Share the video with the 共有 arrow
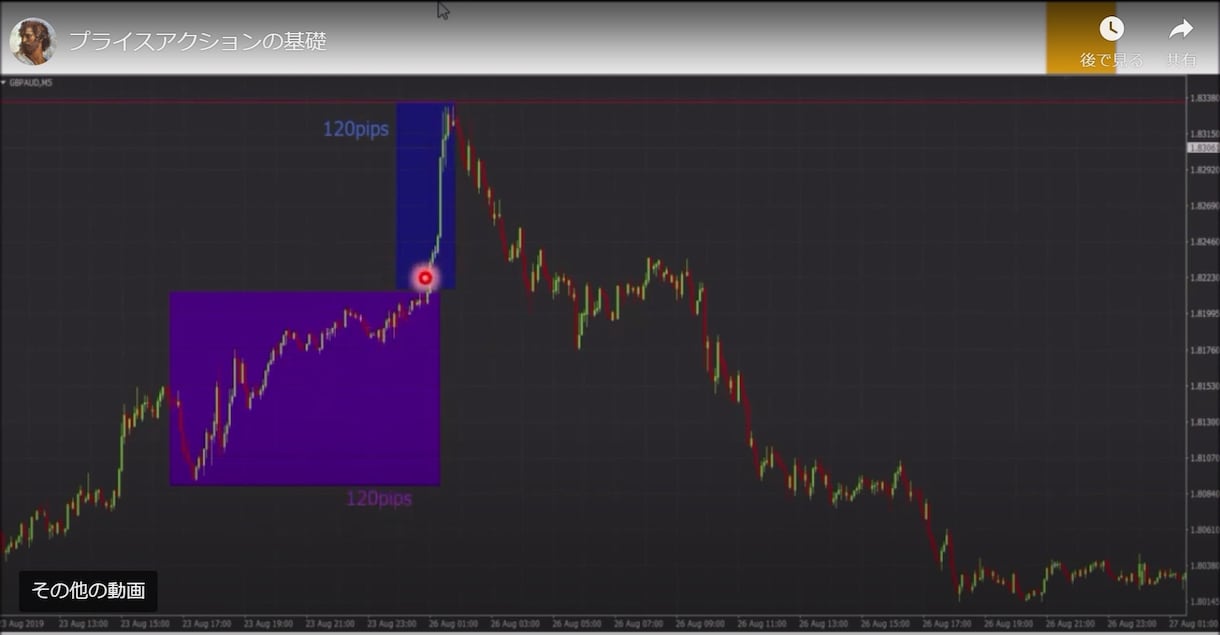1220x635 pixels. [x=1181, y=42]
